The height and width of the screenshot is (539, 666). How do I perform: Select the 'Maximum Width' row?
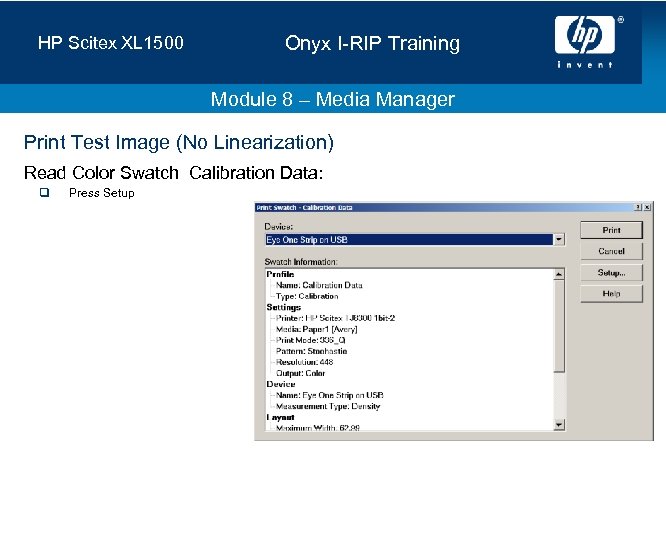point(318,427)
